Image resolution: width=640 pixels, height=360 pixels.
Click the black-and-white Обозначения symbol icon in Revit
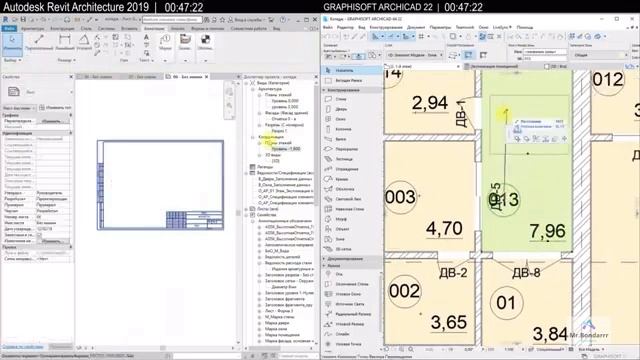click(205, 42)
